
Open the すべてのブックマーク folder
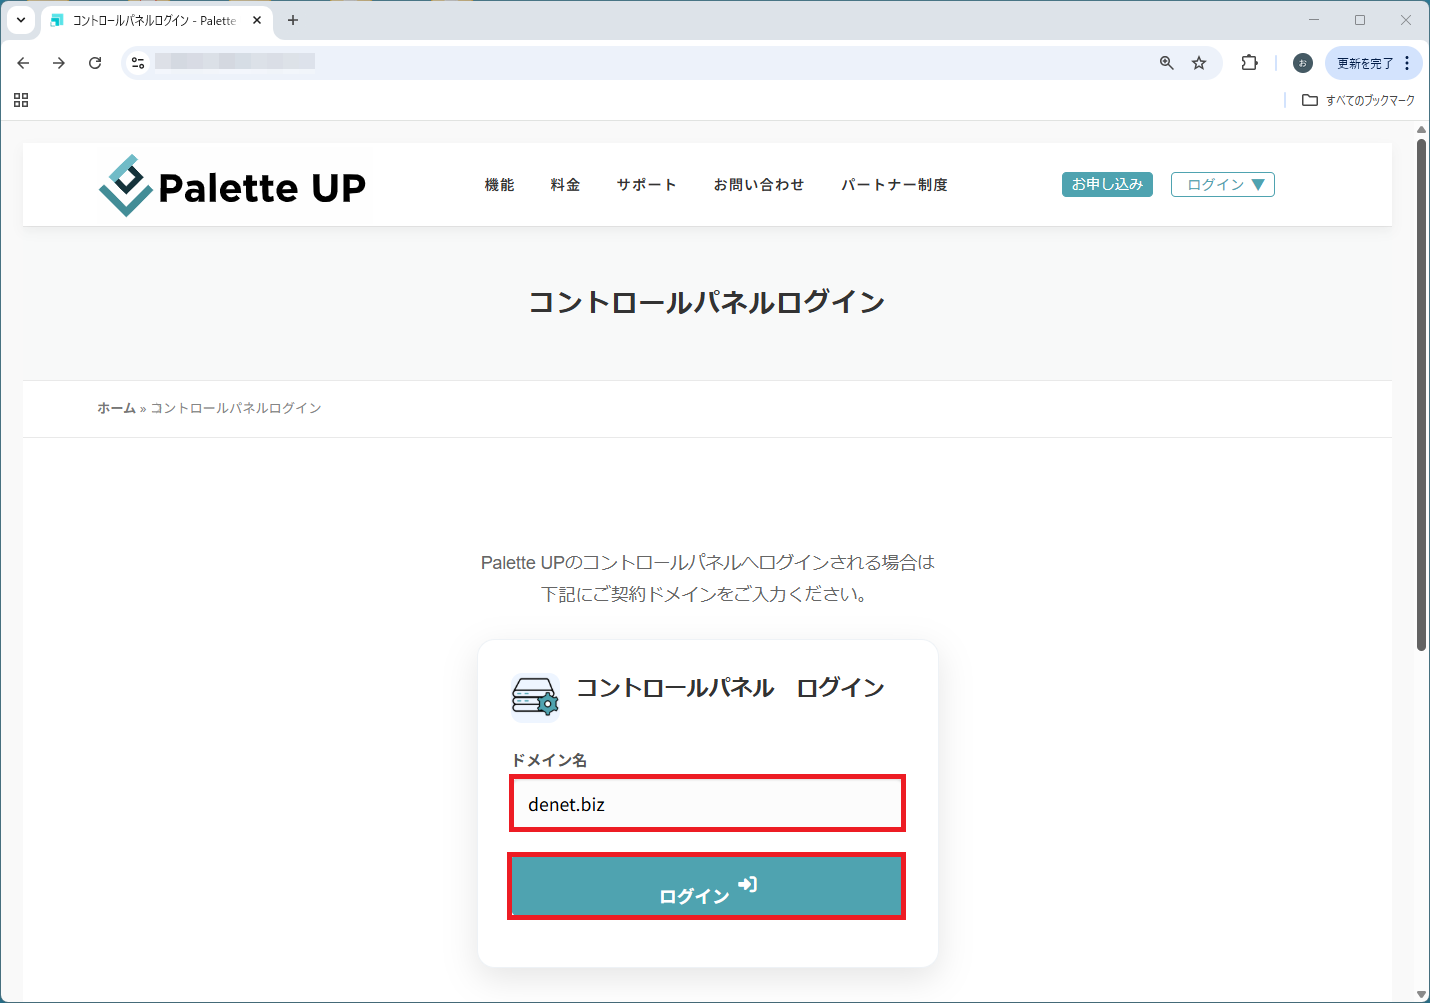pos(1359,100)
